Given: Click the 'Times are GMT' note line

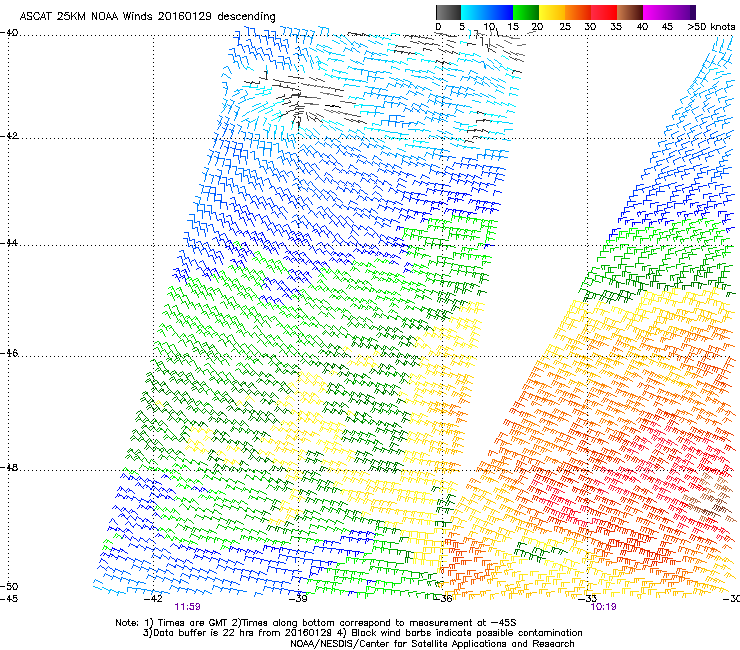Looking at the screenshot, I should pos(316,623).
